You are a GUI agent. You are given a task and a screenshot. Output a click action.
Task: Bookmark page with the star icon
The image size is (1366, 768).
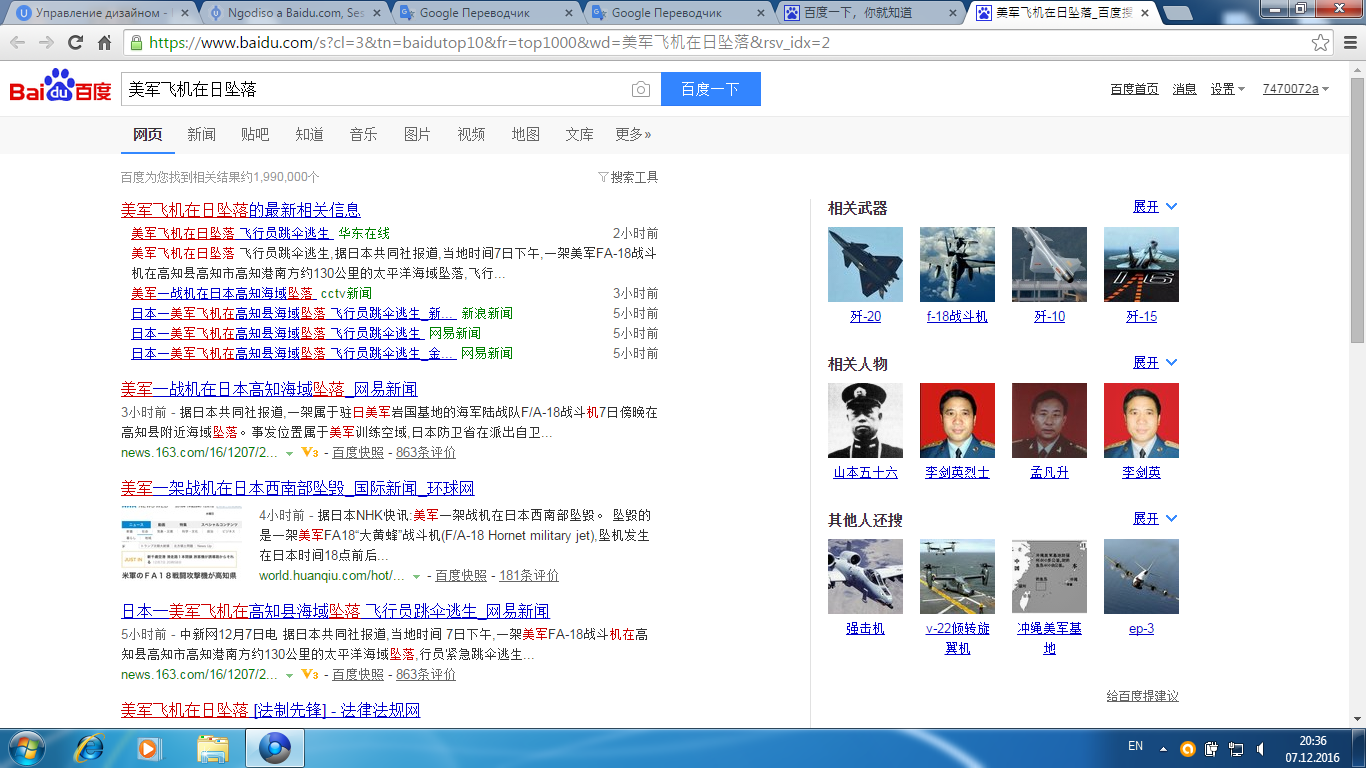click(x=1321, y=43)
